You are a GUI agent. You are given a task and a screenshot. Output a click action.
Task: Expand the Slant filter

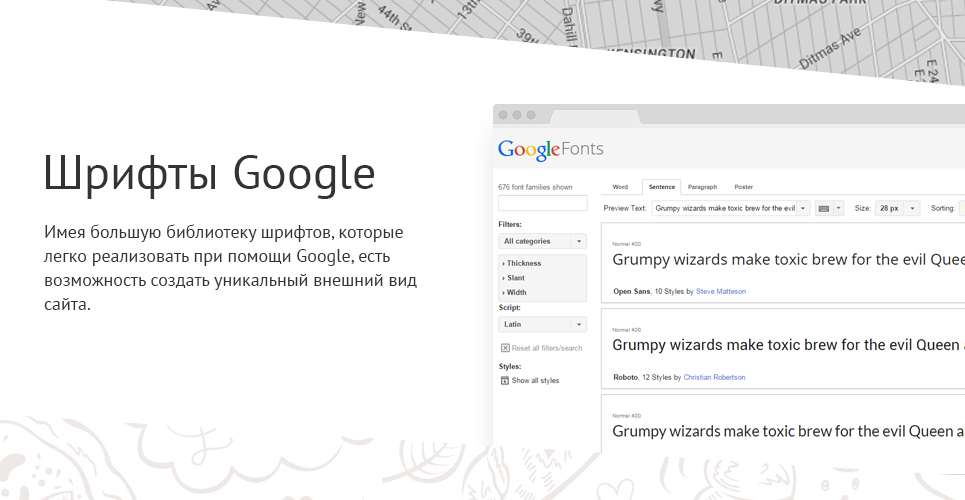pos(514,278)
